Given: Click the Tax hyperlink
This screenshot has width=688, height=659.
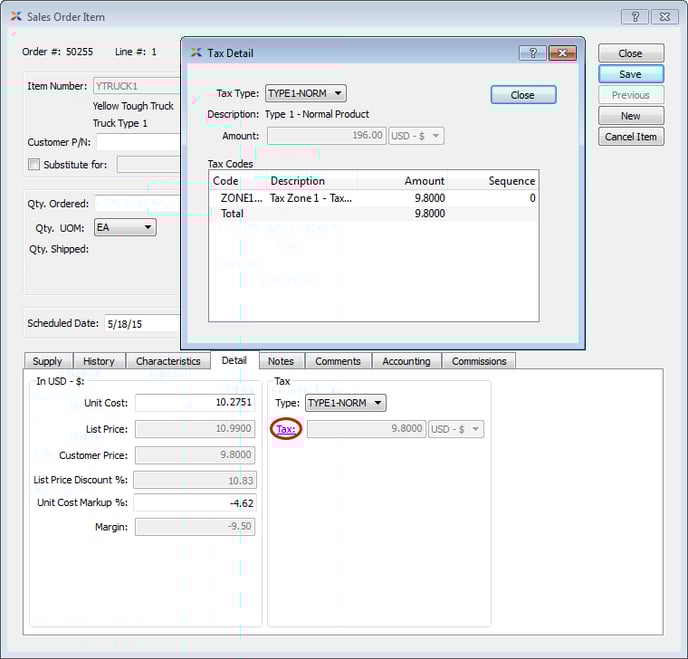Looking at the screenshot, I should 285,429.
